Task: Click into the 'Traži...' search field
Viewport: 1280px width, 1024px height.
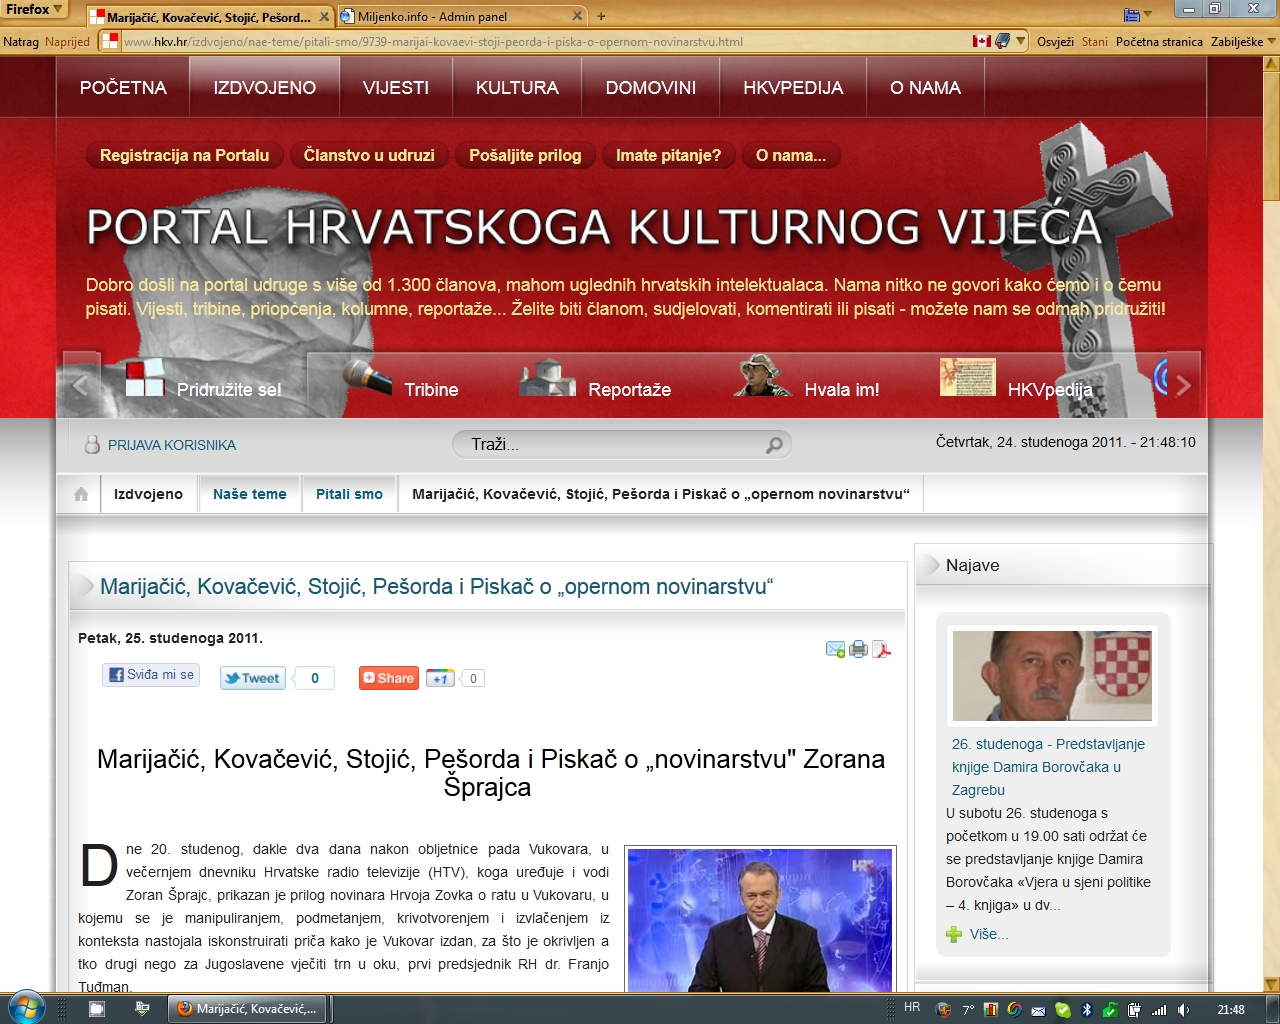Action: coord(610,445)
